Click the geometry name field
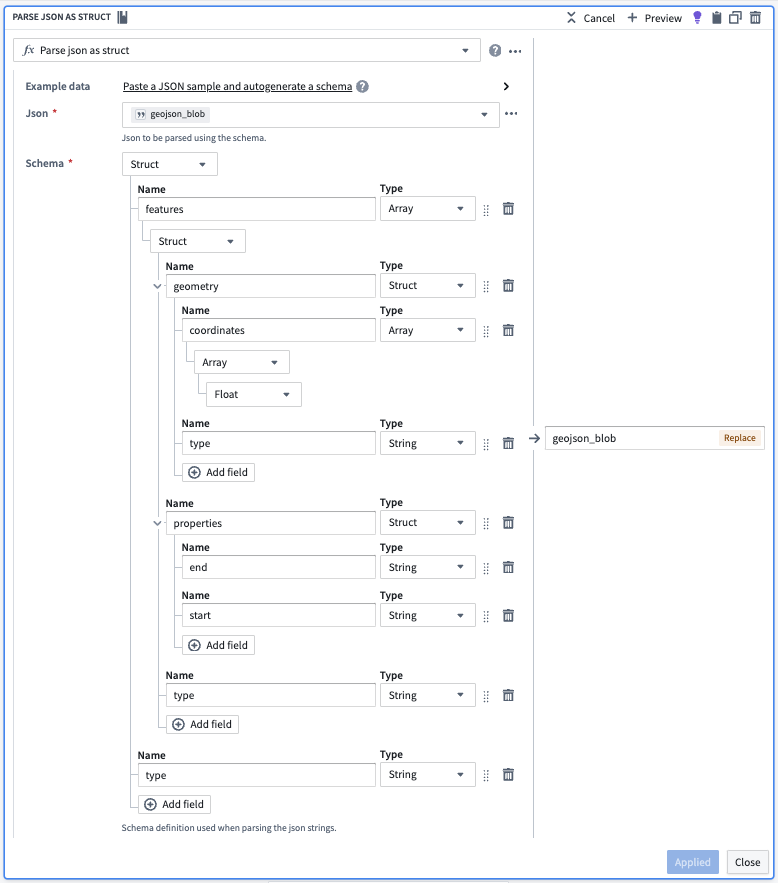This screenshot has height=883, width=778. 270,286
